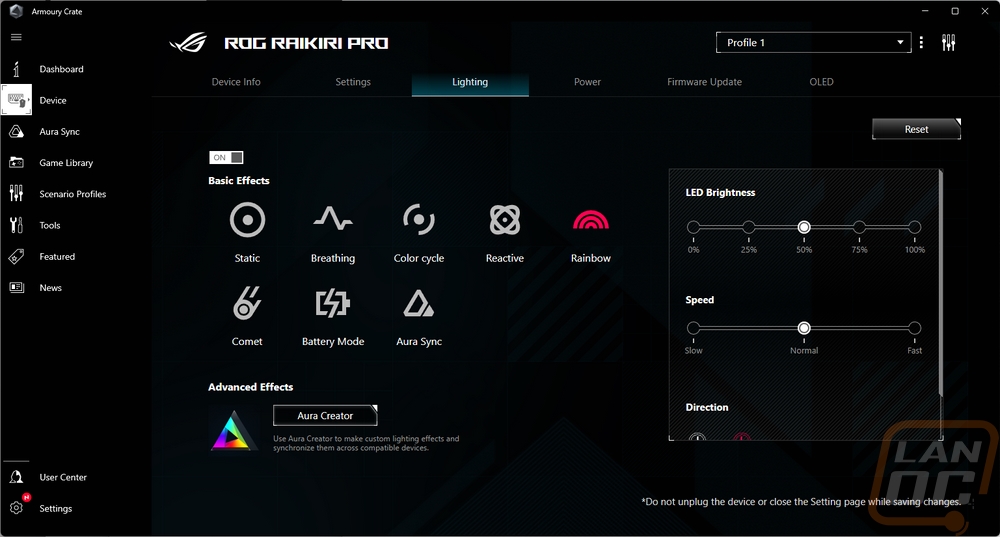Select the Static lighting effect icon
The image size is (1000, 537).
point(247,220)
